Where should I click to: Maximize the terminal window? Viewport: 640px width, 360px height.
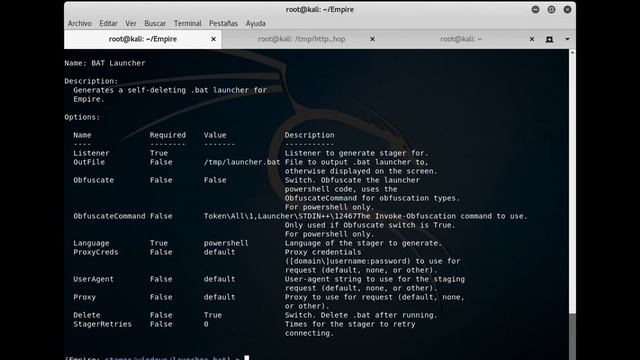(x=551, y=9)
